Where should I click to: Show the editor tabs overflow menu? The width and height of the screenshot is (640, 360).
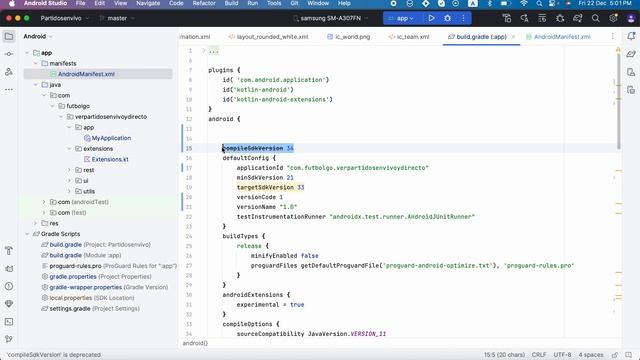pos(612,37)
